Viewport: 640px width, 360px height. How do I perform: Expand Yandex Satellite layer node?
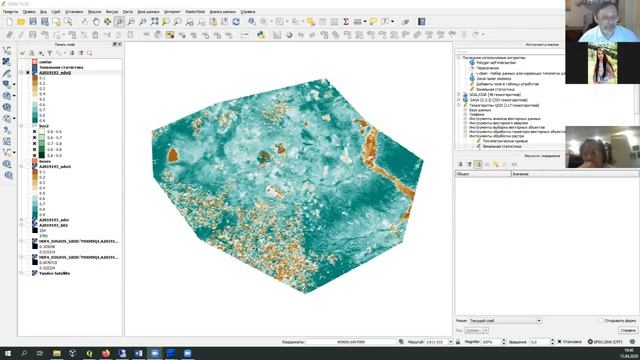tap(22, 273)
